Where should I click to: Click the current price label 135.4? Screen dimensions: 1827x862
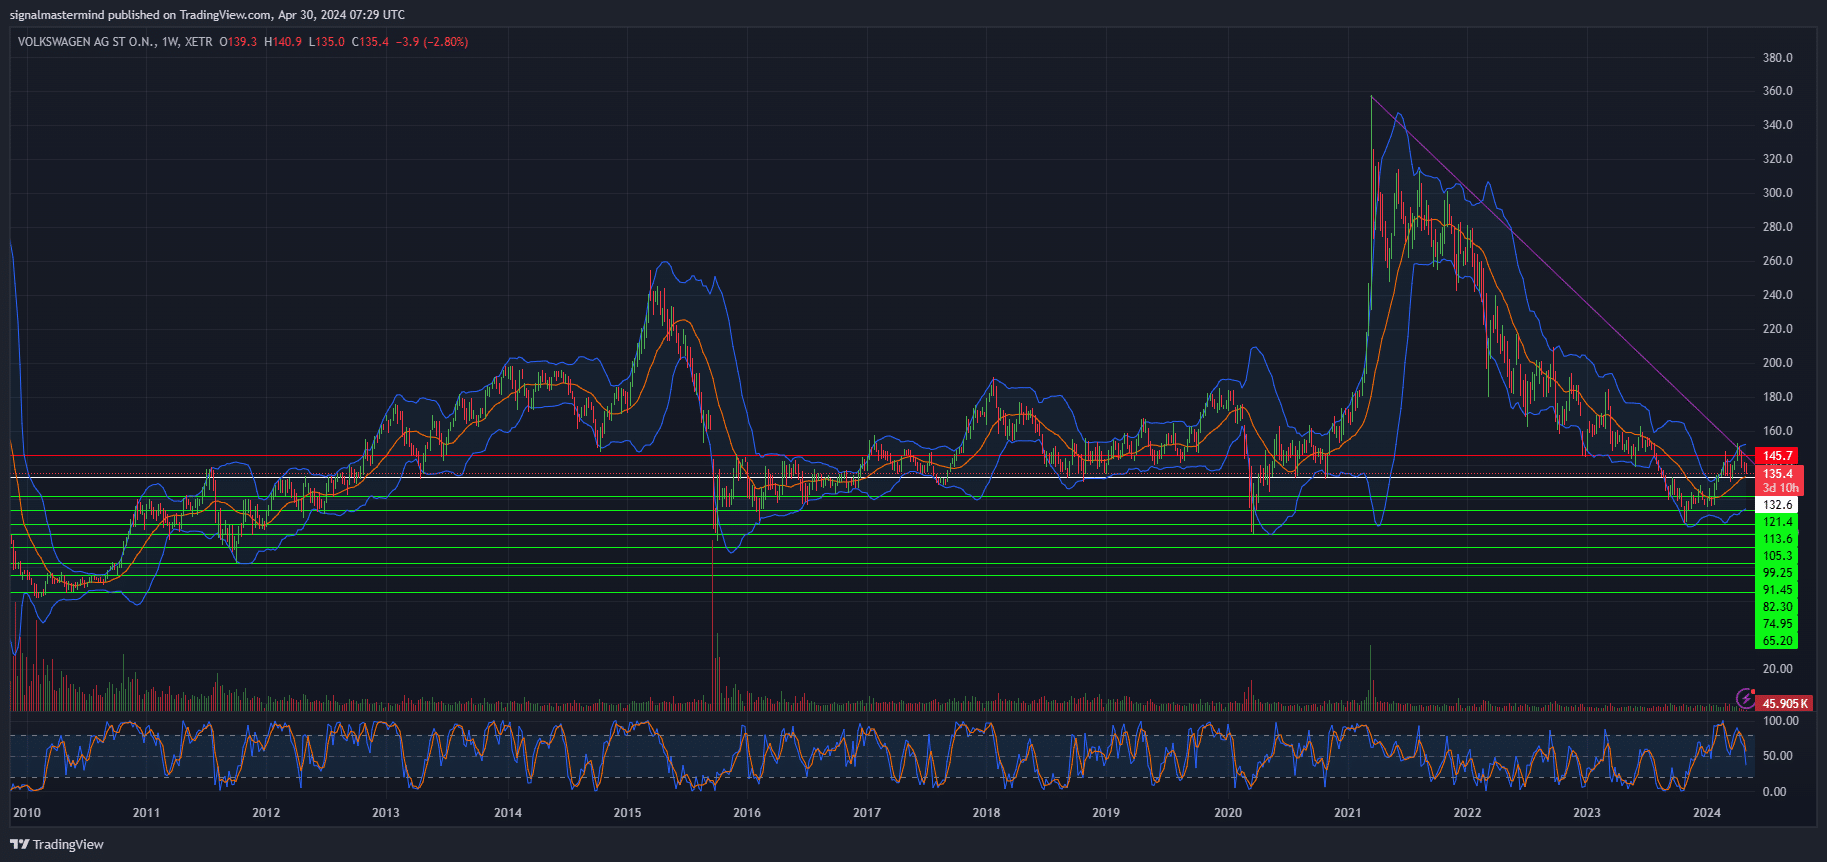[1777, 473]
